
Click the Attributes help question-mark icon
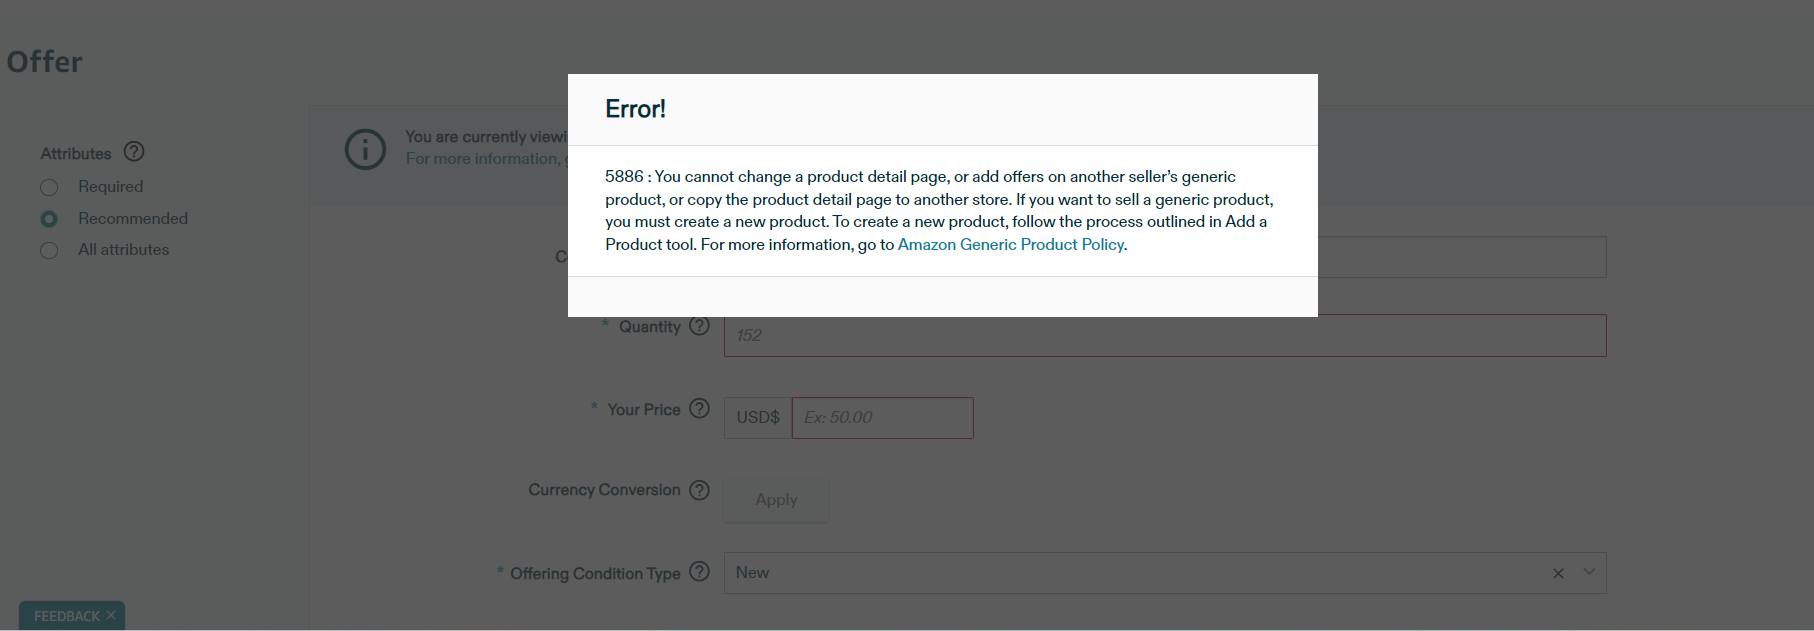coord(134,152)
